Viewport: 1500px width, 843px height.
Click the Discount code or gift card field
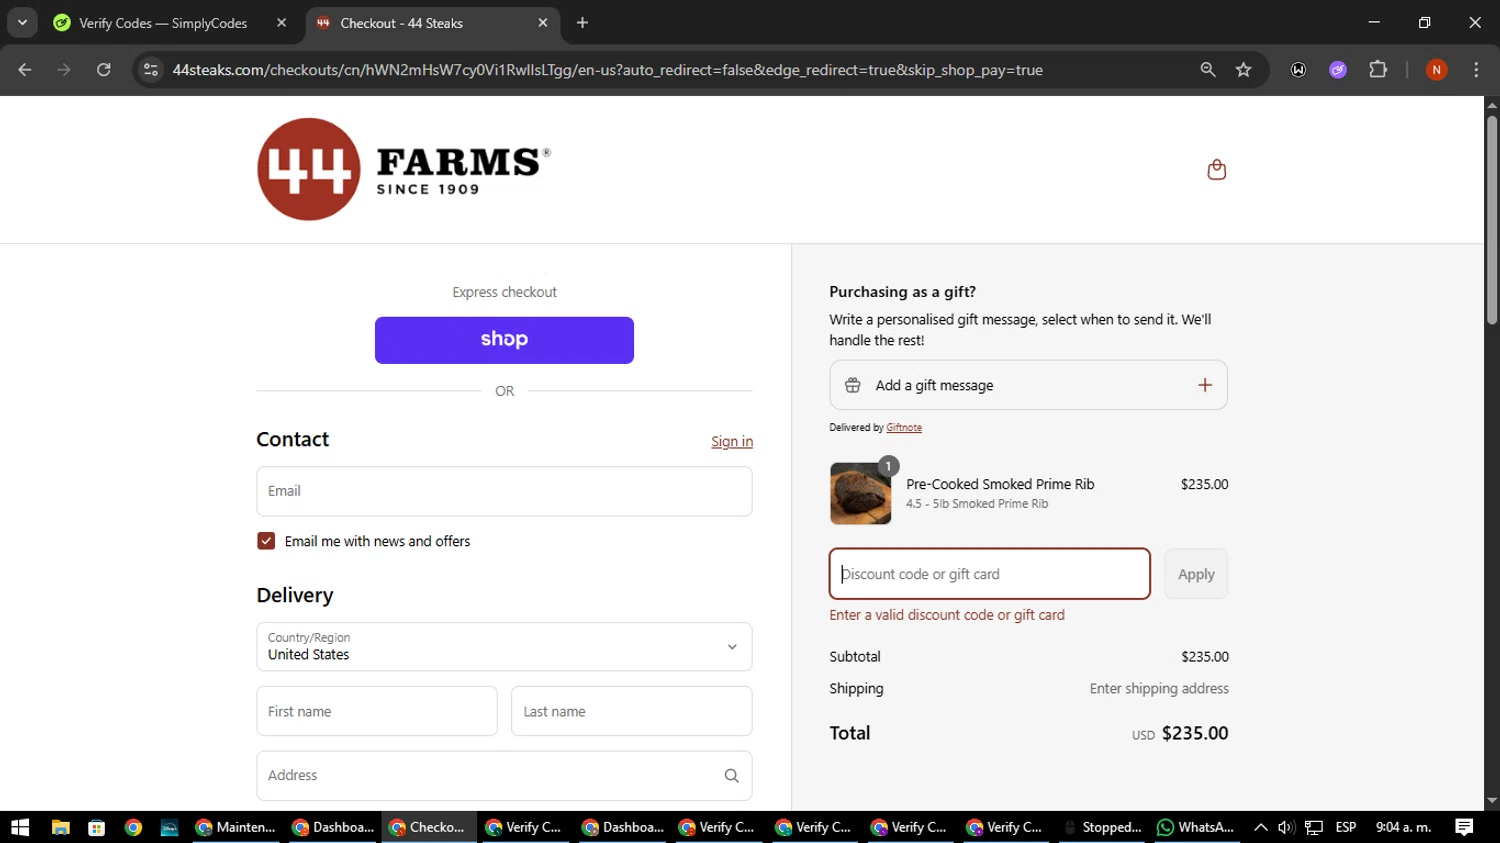point(990,574)
